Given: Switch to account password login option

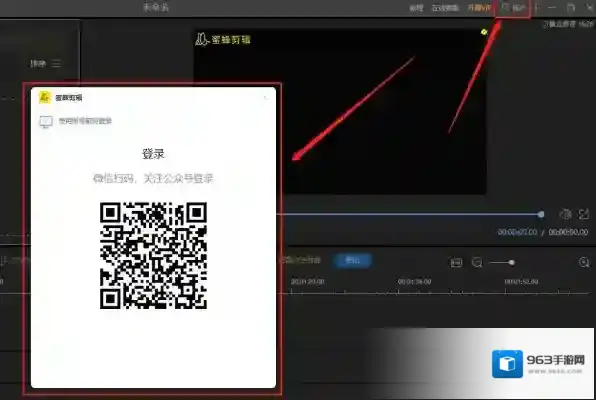Looking at the screenshot, I should (x=85, y=121).
